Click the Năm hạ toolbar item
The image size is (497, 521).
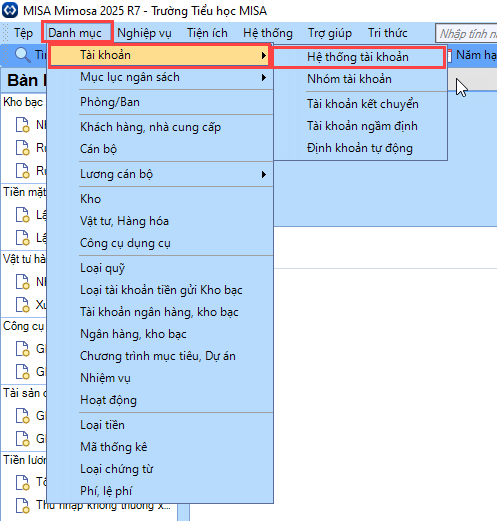coord(473,55)
